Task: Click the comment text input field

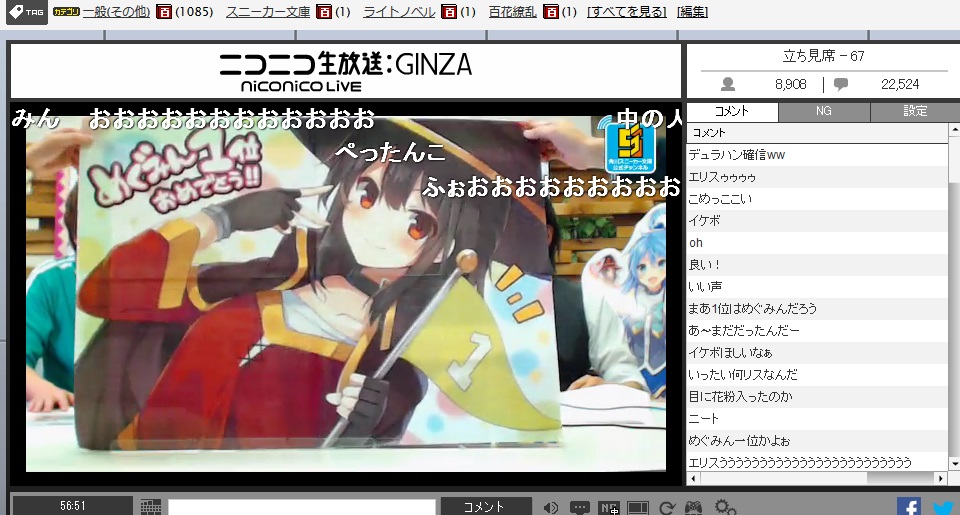Action: pos(301,507)
